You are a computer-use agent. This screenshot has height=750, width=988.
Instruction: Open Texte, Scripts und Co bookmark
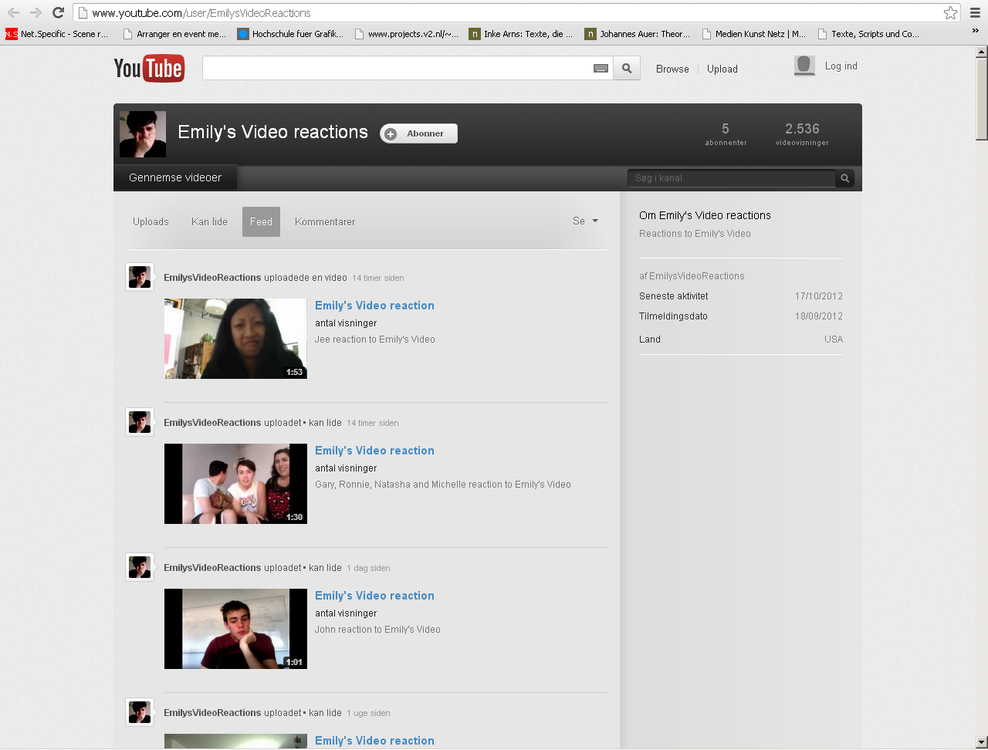pyautogui.click(x=869, y=34)
